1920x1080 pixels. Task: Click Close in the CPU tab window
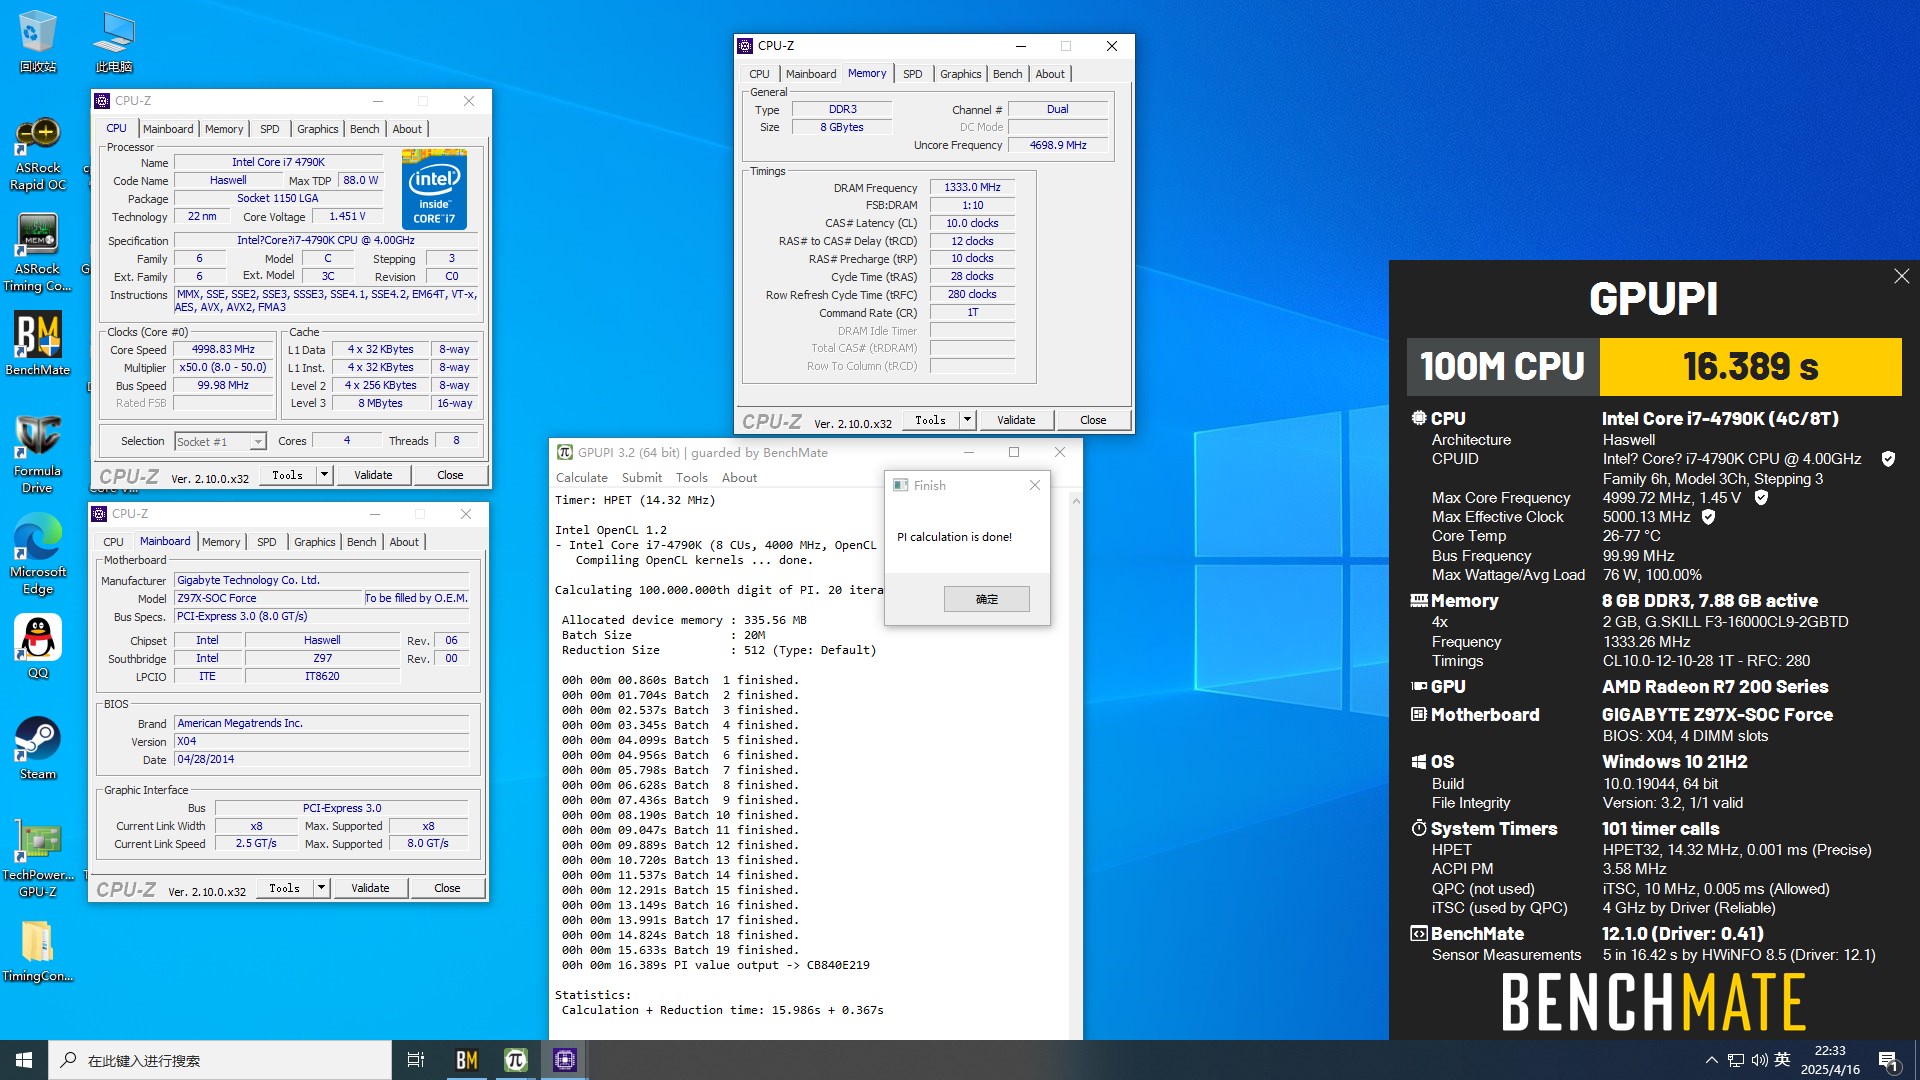click(450, 475)
